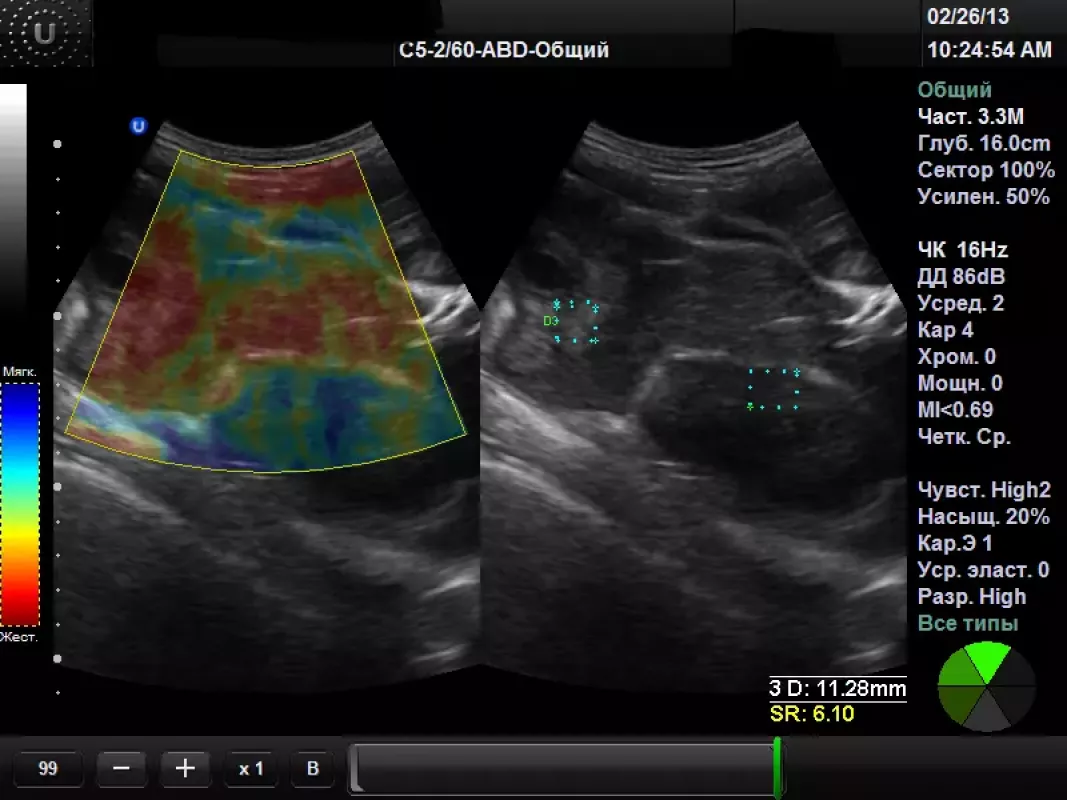The image size is (1067, 800).
Task: Open the 'Общий' preset label
Action: tap(954, 90)
